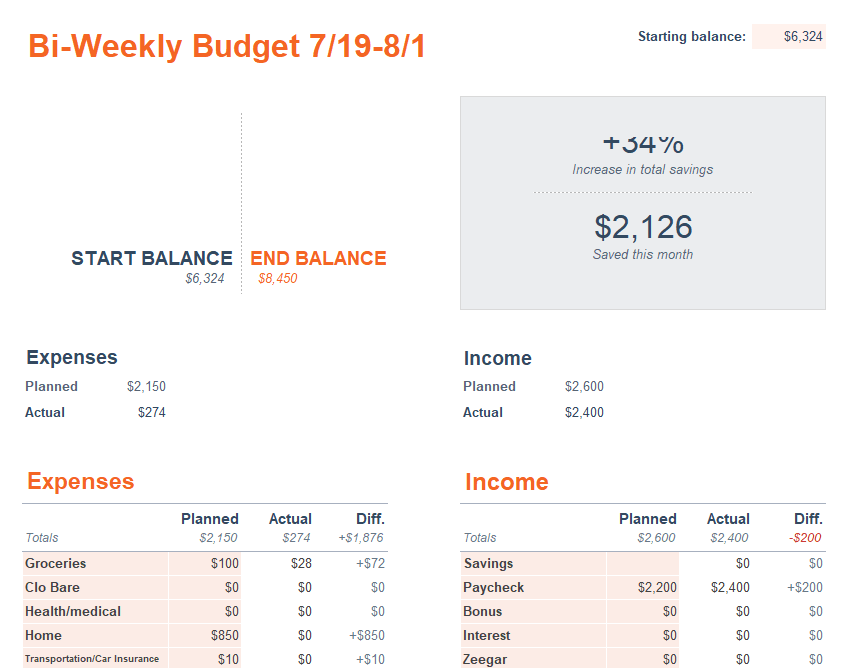The image size is (868, 668).
Task: Click the orange Income table heading
Action: click(x=506, y=482)
